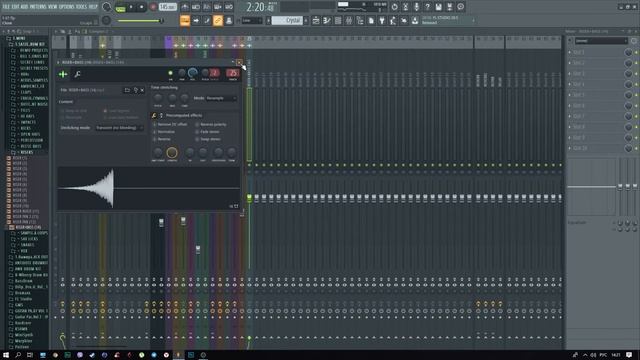Click the round speech-bubble icon in top toolbar
Image resolution: width=640 pixels, height=360 pixels.
coord(460,7)
